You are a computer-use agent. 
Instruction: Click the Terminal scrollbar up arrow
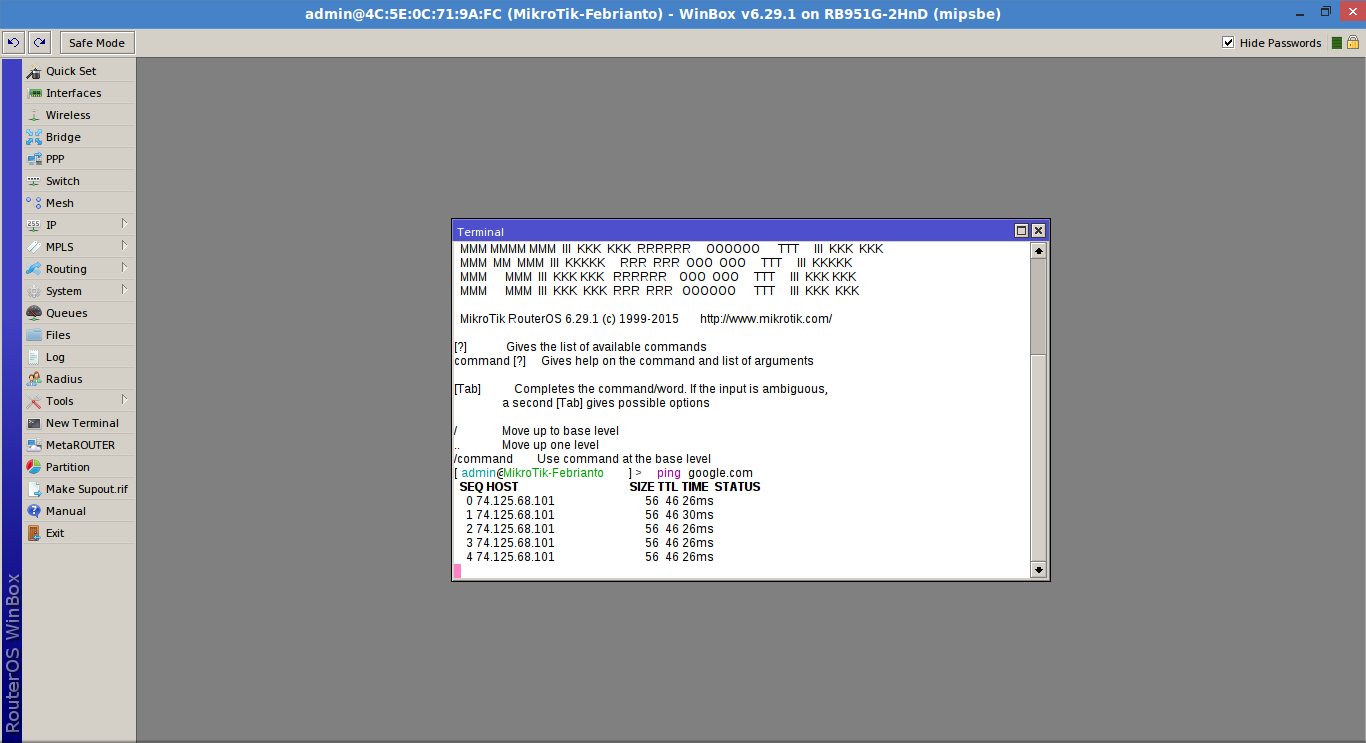pyautogui.click(x=1038, y=250)
